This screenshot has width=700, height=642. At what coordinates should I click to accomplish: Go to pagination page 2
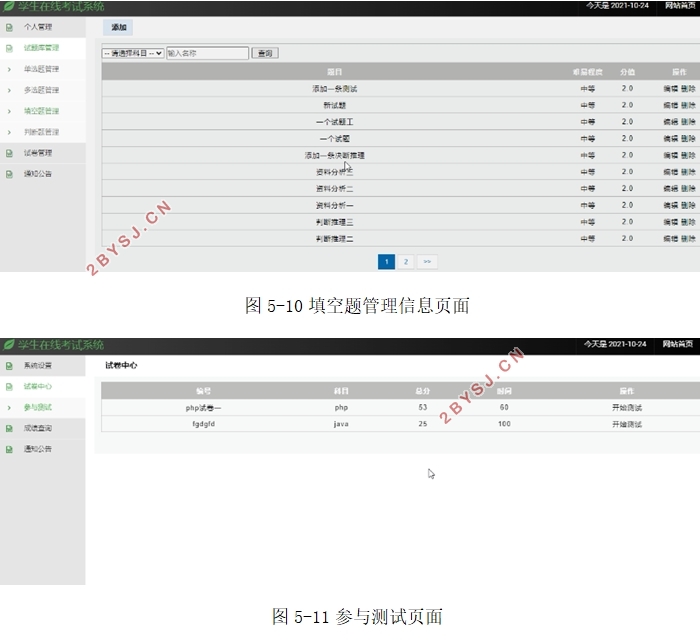406,262
